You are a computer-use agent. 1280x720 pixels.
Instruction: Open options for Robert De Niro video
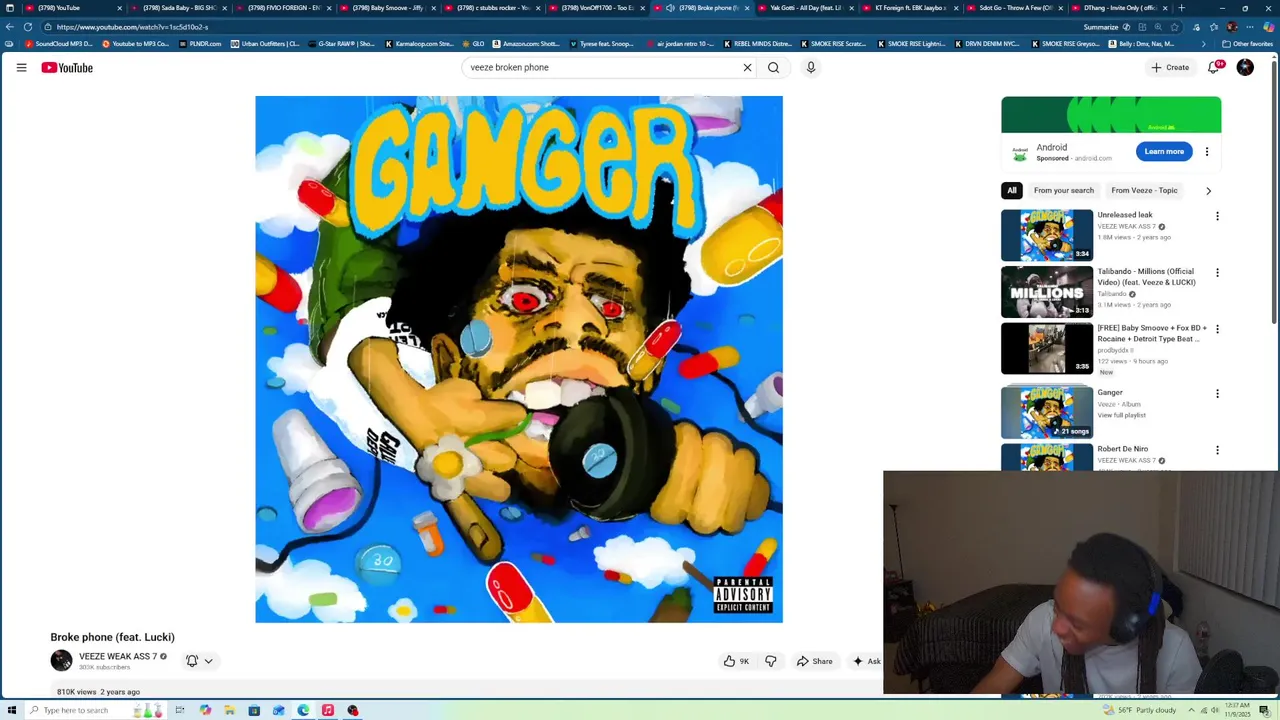pyautogui.click(x=1217, y=450)
